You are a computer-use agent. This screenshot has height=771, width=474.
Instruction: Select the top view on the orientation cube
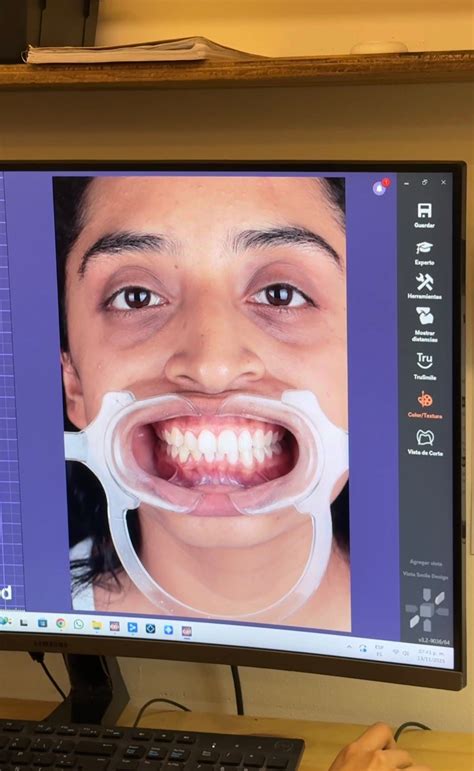tap(427, 594)
